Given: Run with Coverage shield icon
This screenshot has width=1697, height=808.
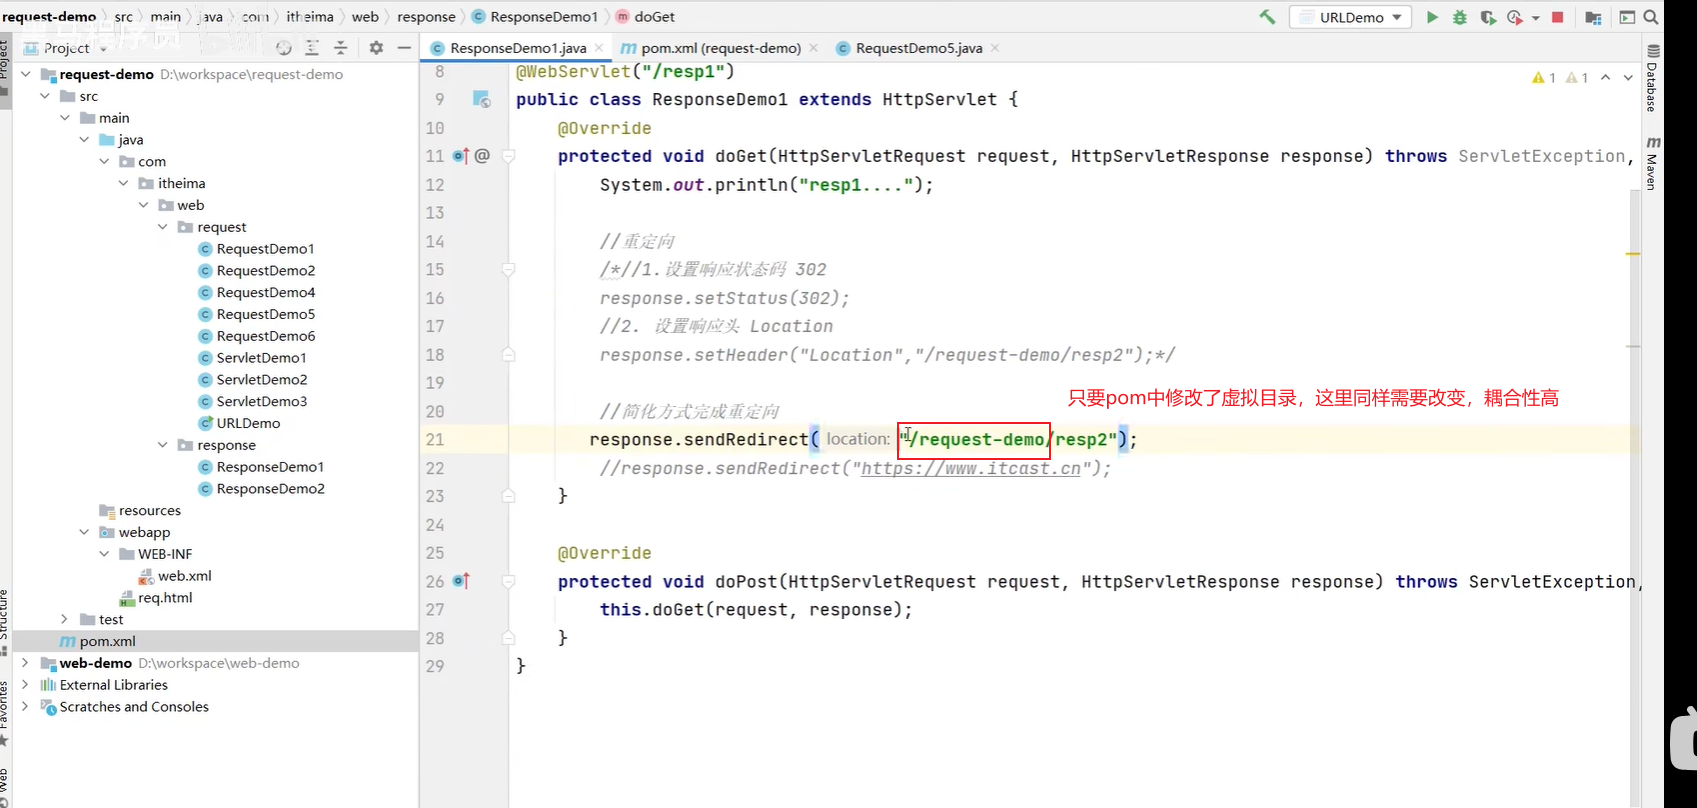Looking at the screenshot, I should coord(1488,17).
